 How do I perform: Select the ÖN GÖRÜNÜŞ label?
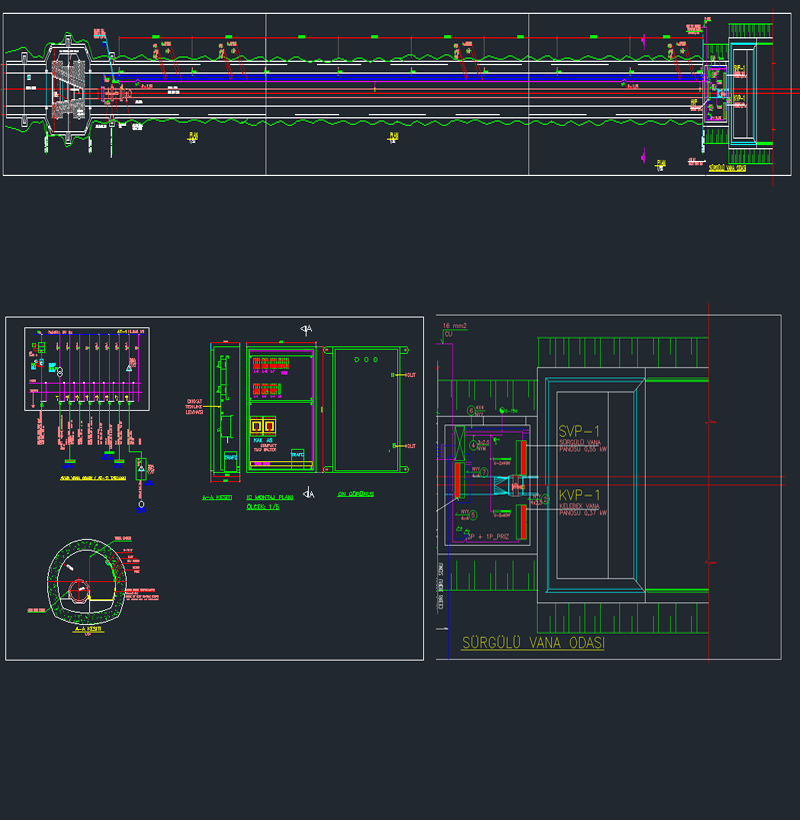point(354,494)
